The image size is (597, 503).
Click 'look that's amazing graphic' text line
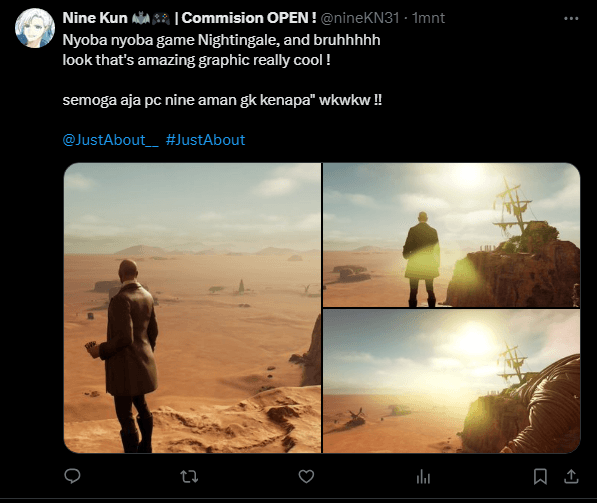(x=196, y=60)
